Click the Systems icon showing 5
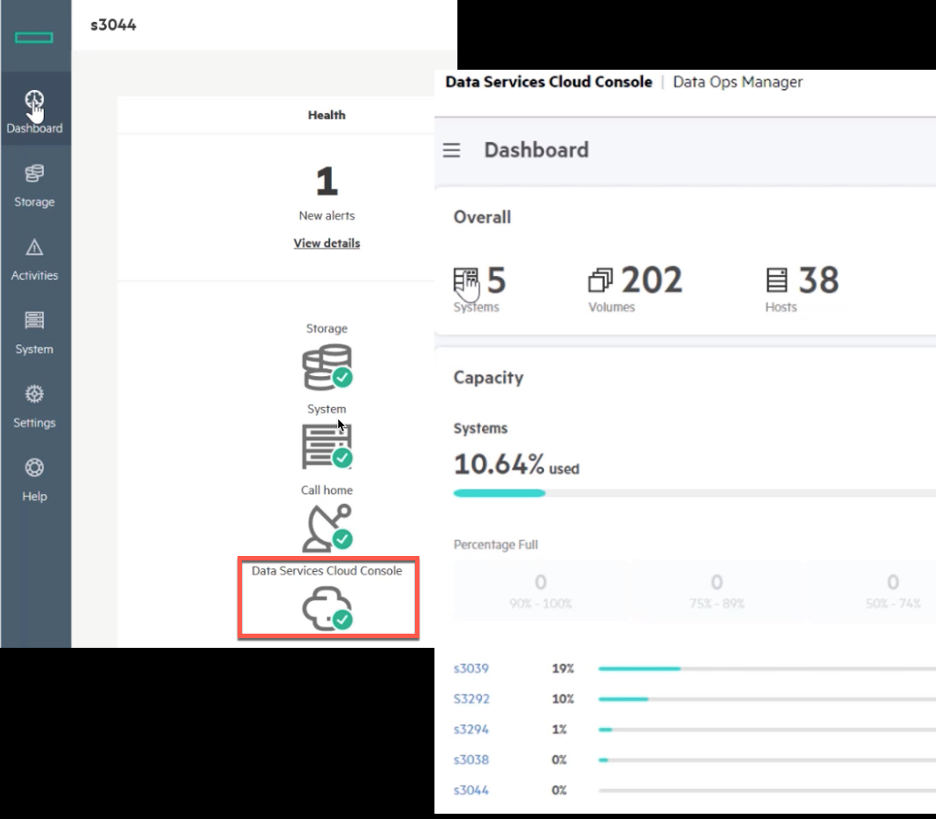Image resolution: width=936 pixels, height=820 pixels. point(463,278)
